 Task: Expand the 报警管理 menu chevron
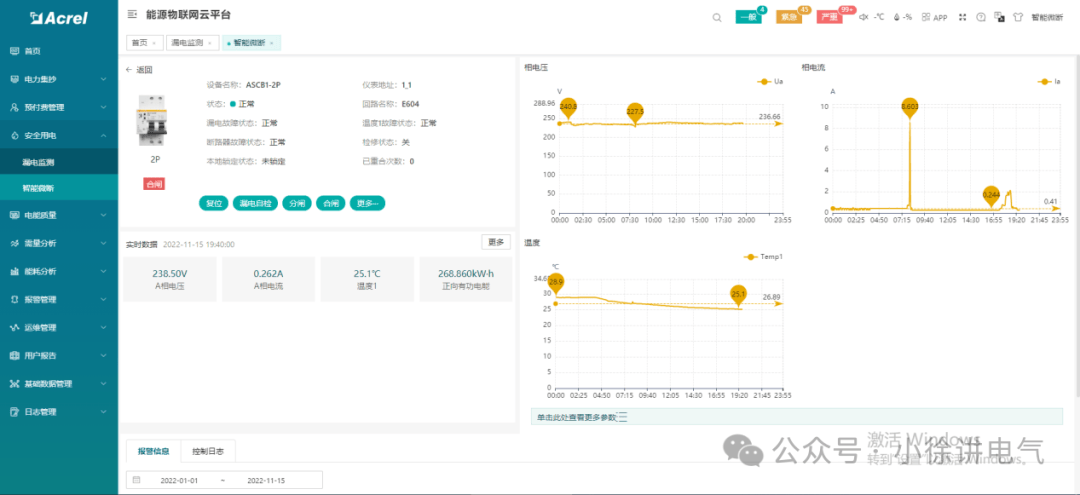pos(103,299)
